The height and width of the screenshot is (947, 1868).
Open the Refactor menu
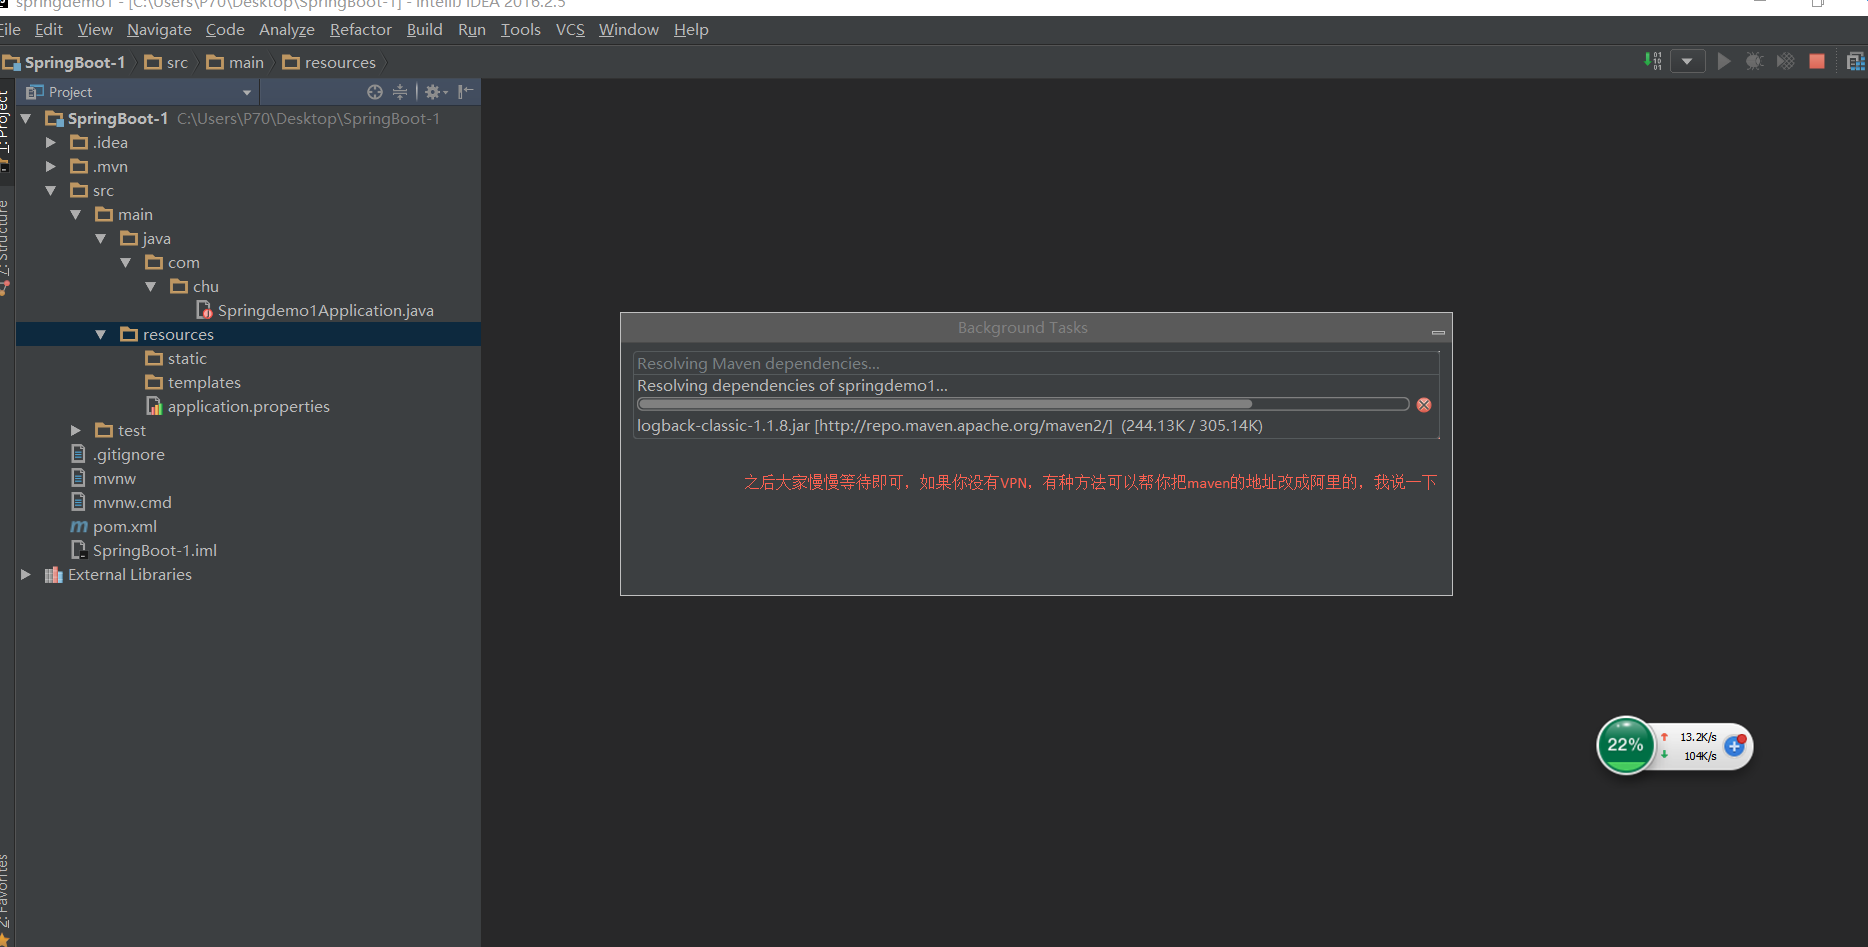click(360, 30)
